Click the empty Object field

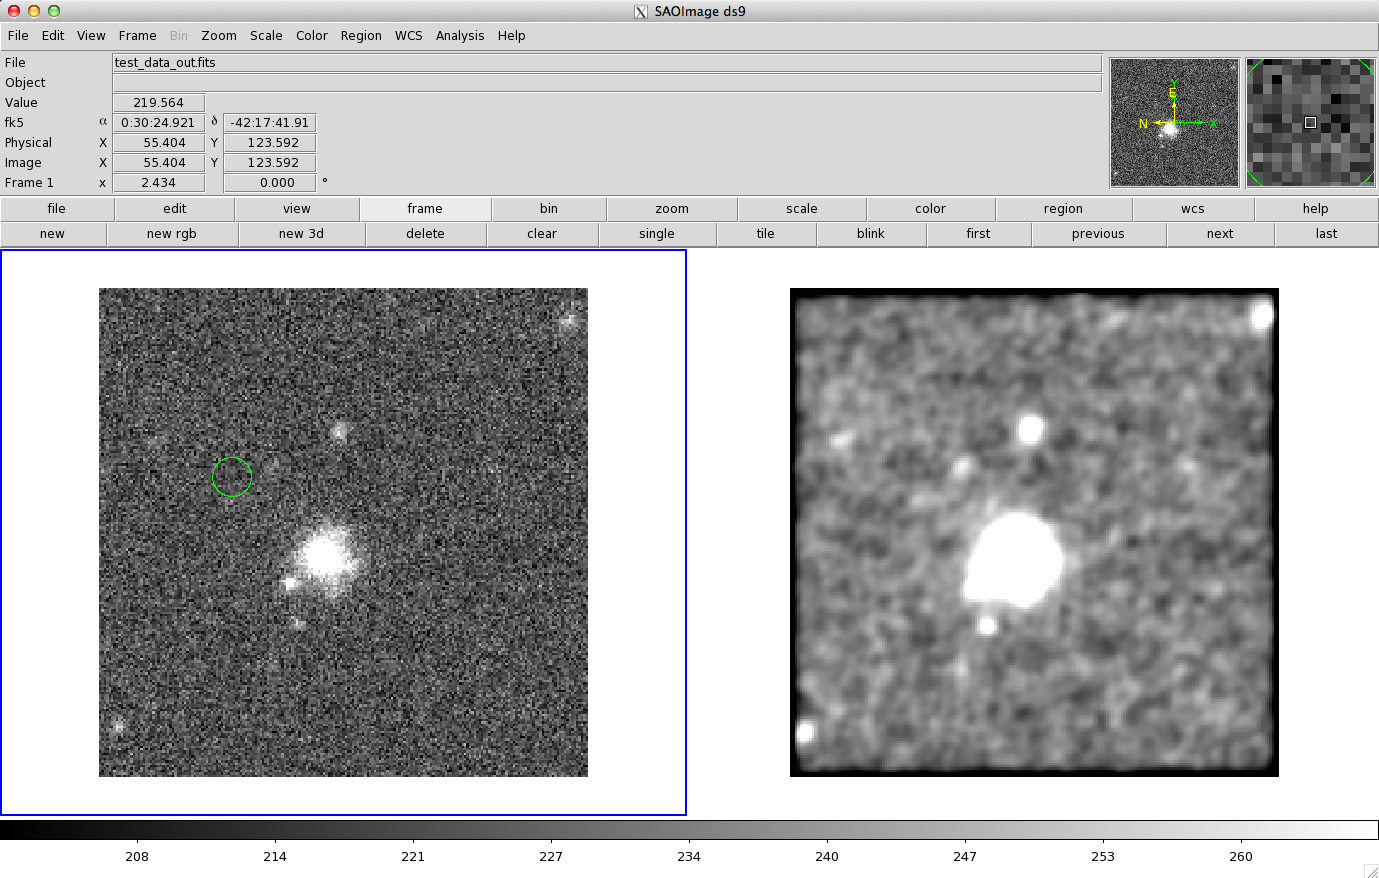[607, 83]
